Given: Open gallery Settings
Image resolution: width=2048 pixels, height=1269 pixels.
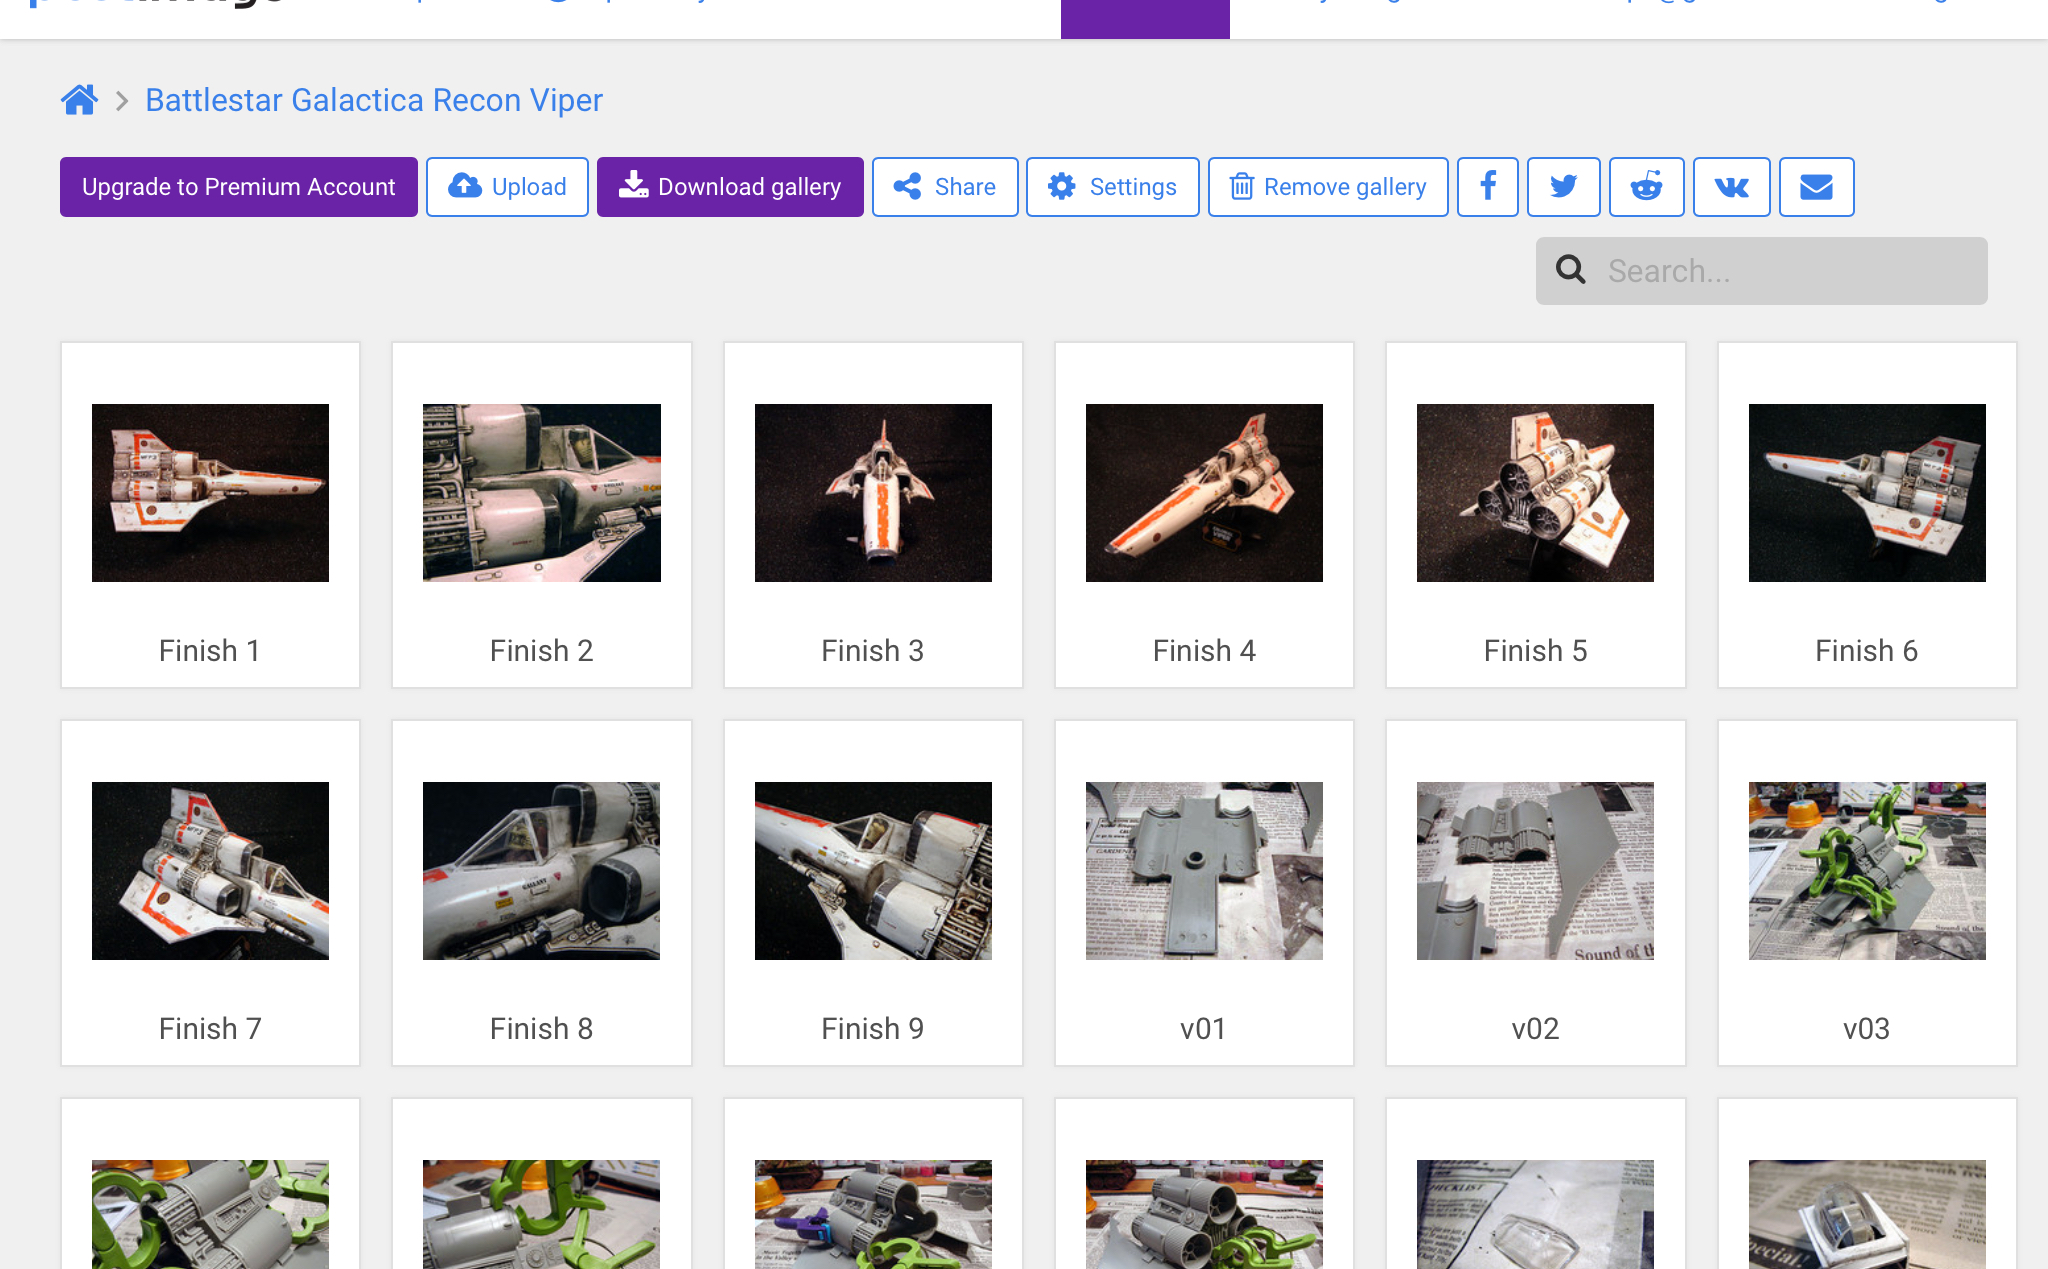Looking at the screenshot, I should [x=1112, y=187].
